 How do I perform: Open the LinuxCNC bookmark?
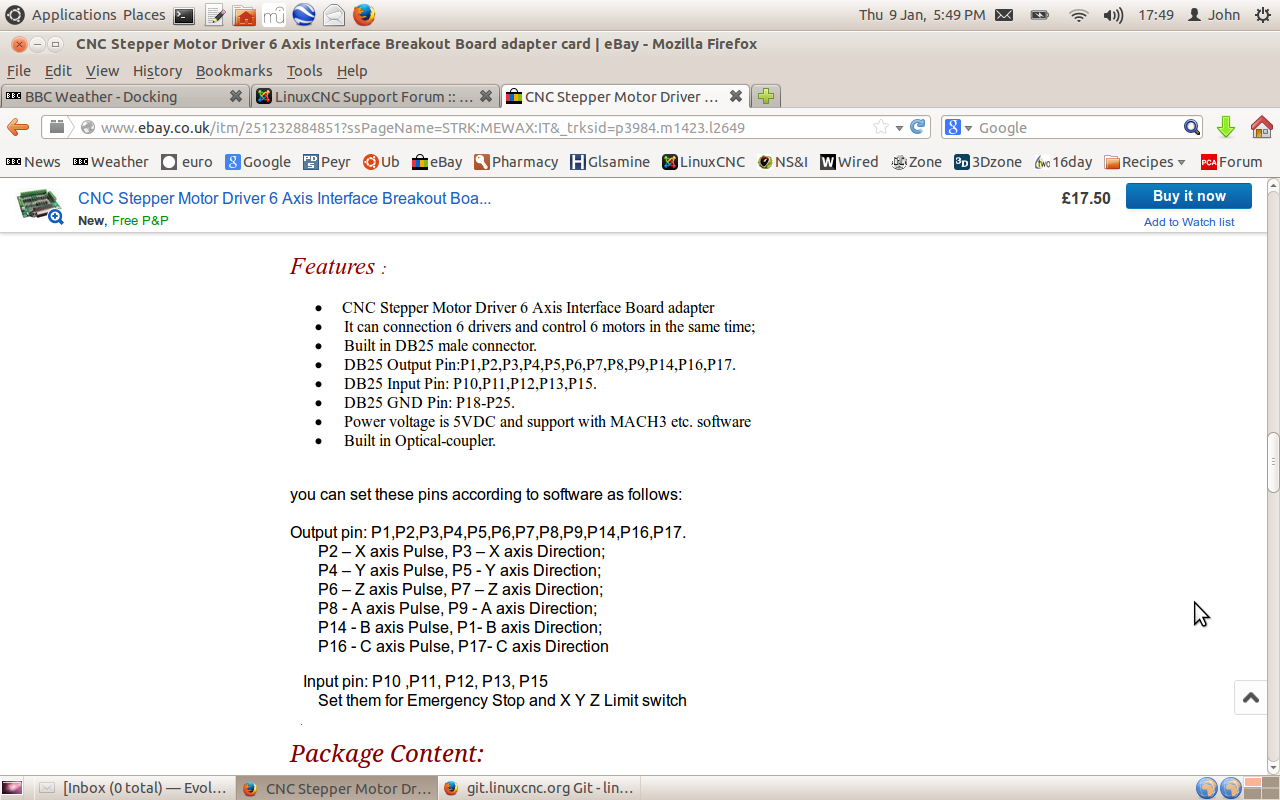click(x=704, y=162)
